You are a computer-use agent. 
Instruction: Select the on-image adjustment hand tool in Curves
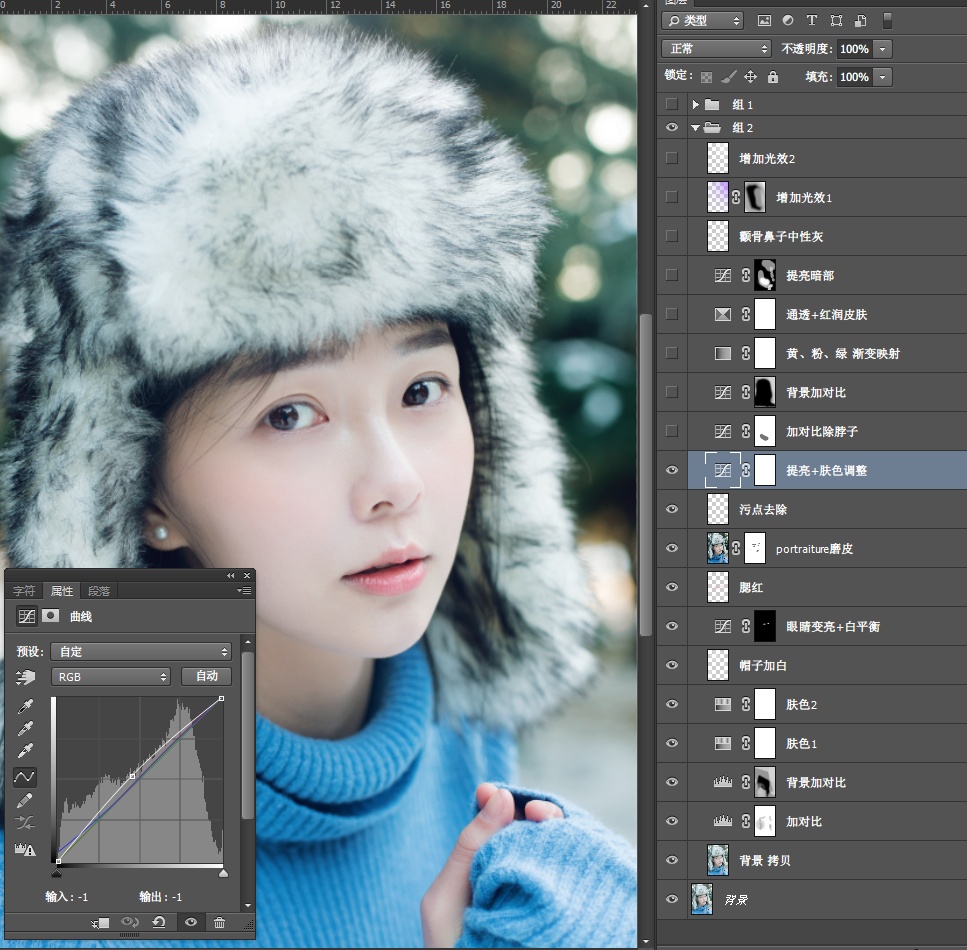(x=25, y=677)
